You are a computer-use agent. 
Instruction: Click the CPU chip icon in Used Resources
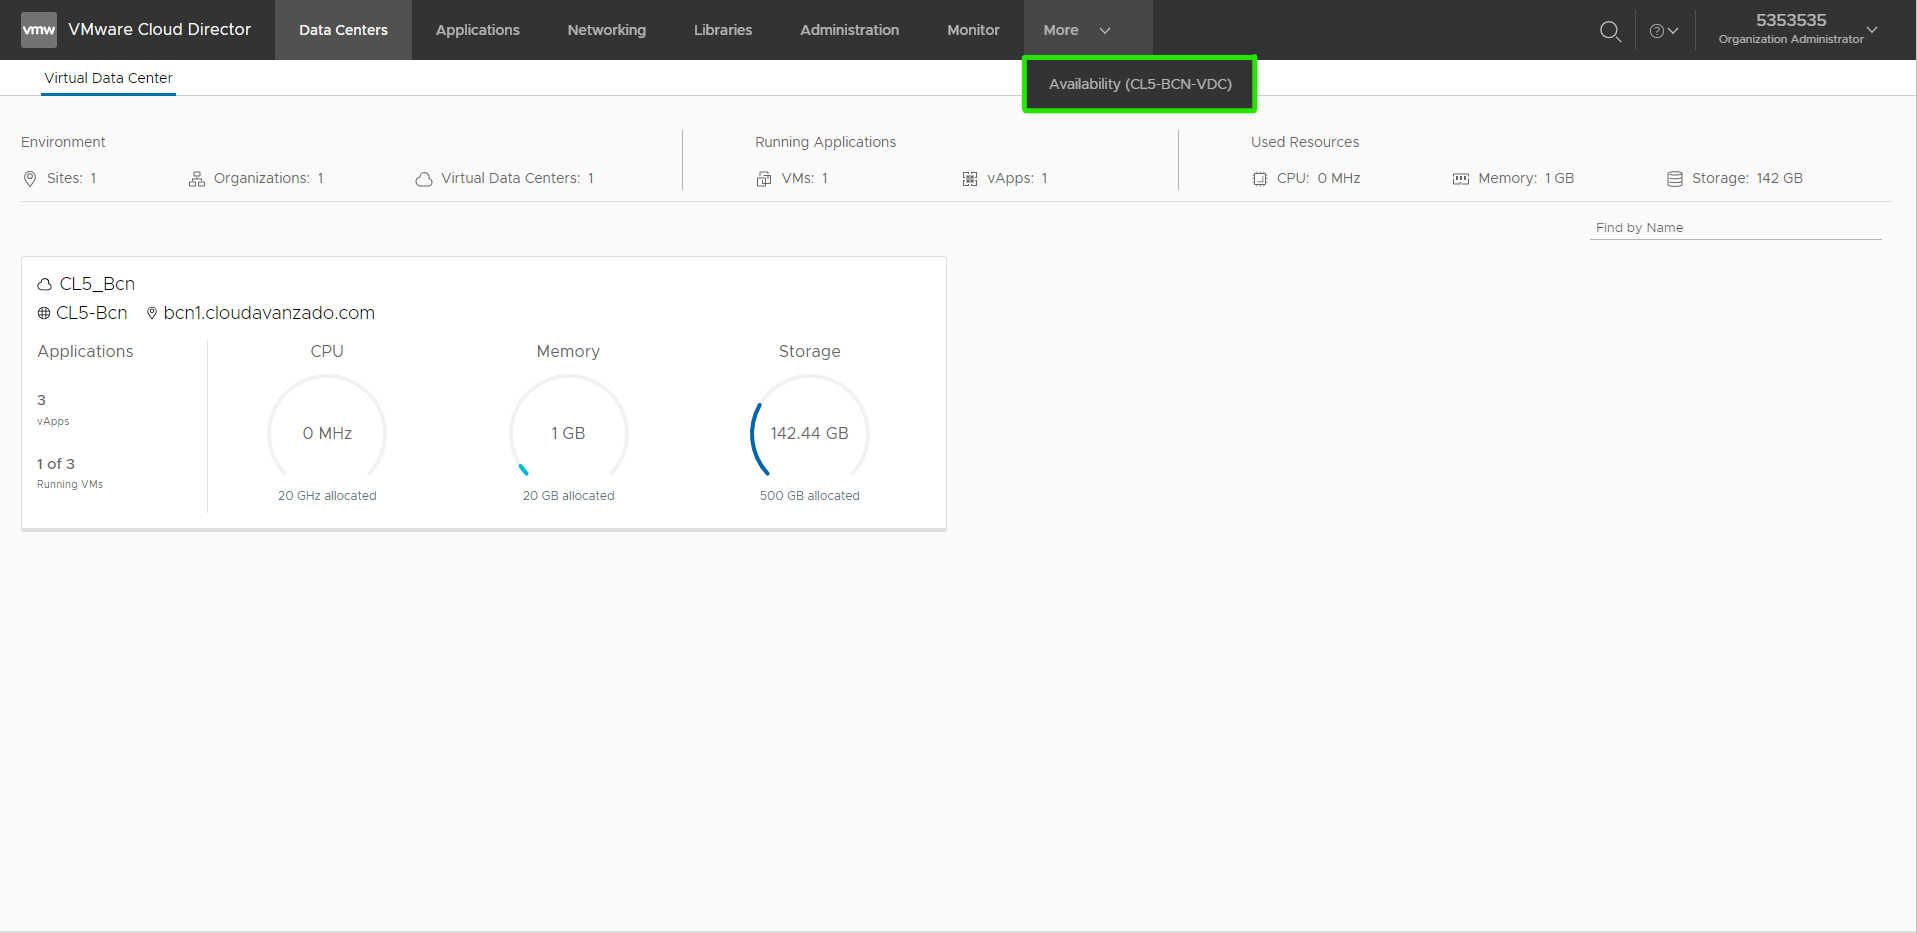point(1260,179)
